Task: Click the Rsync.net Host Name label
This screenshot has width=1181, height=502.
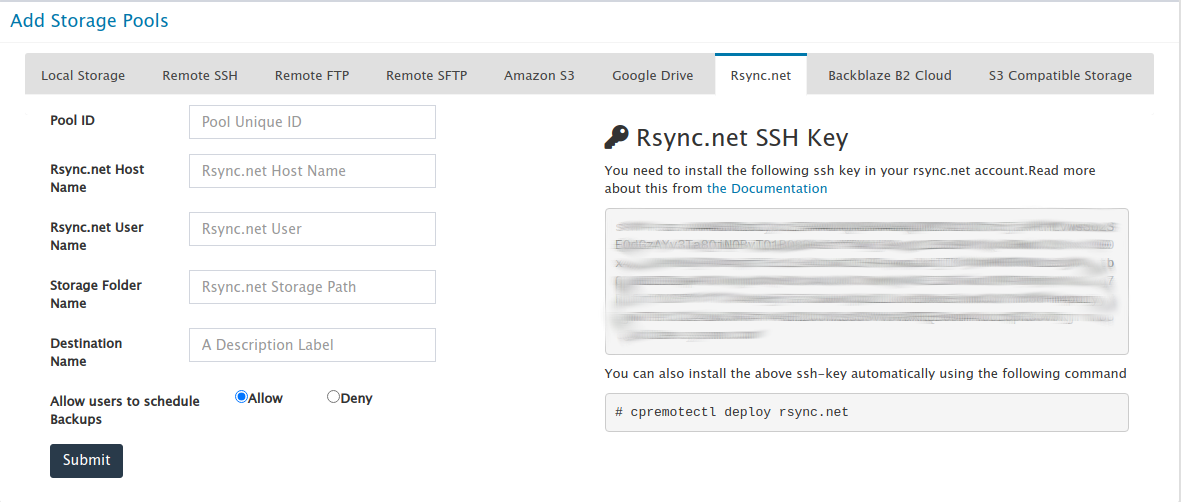Action: pyautogui.click(x=97, y=178)
